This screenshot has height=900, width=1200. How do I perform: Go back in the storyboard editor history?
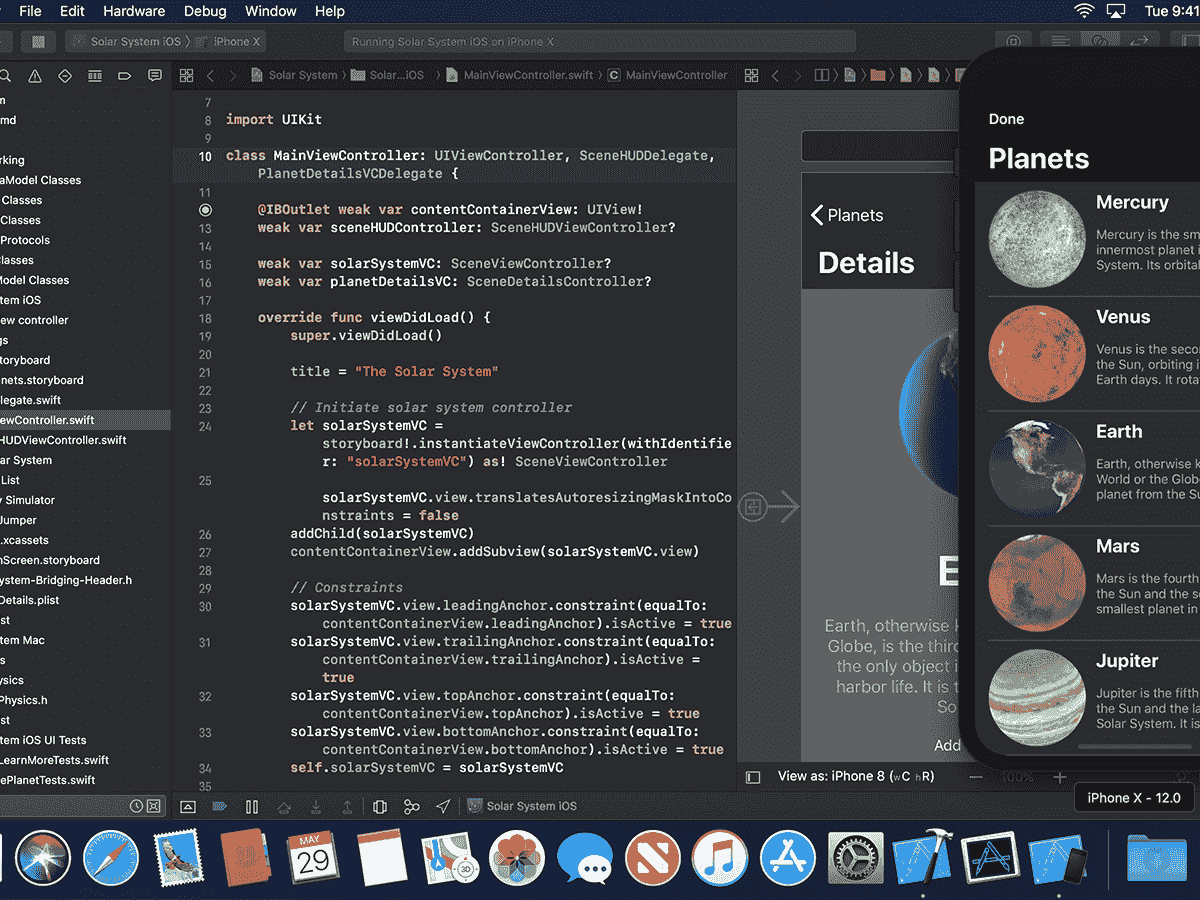[x=775, y=75]
